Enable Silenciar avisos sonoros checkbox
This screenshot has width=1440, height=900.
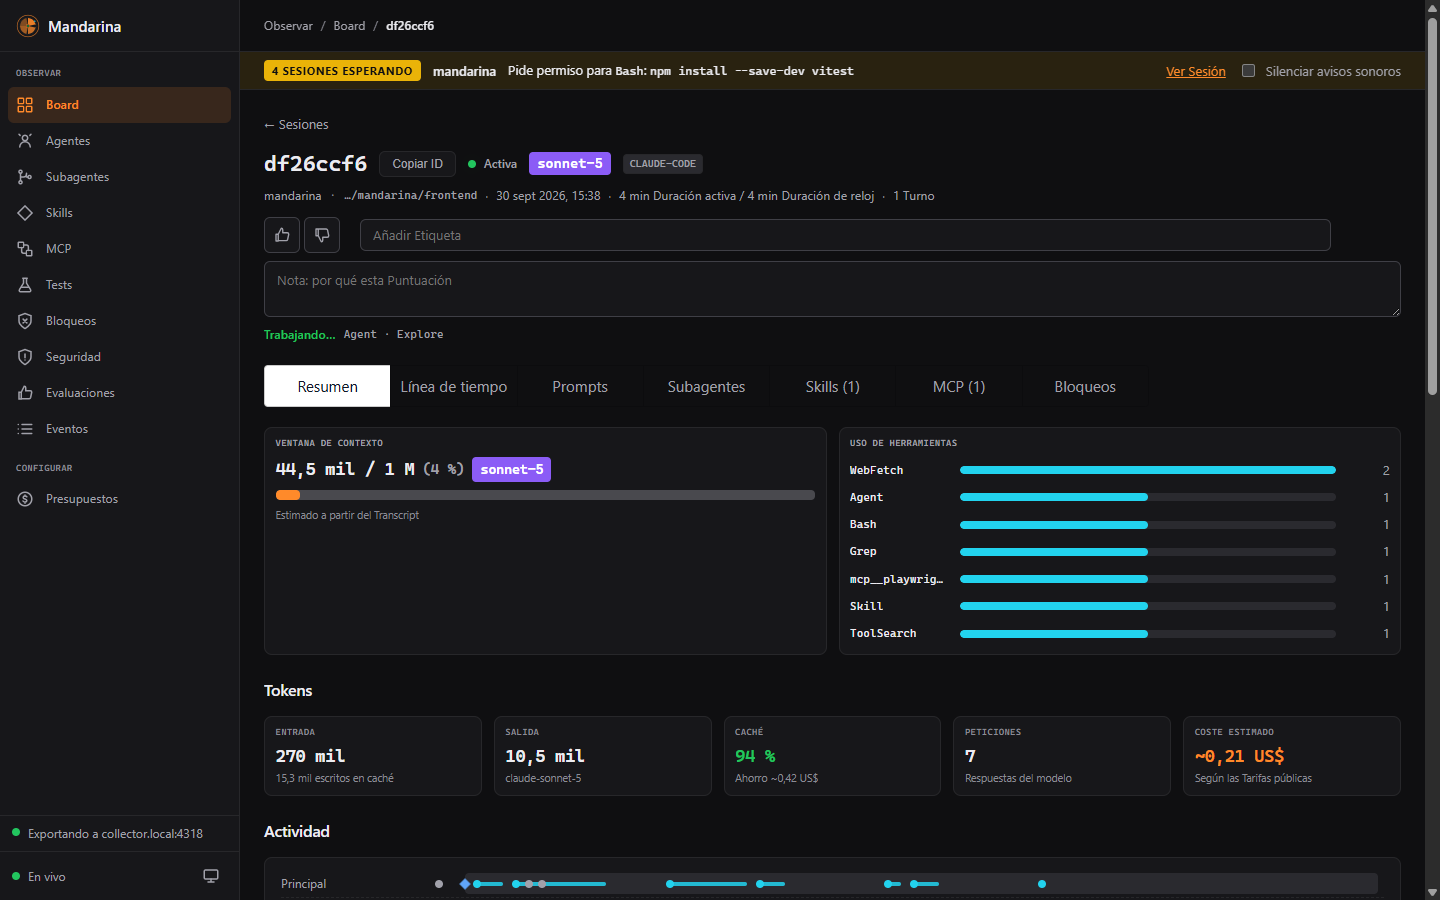click(1248, 71)
